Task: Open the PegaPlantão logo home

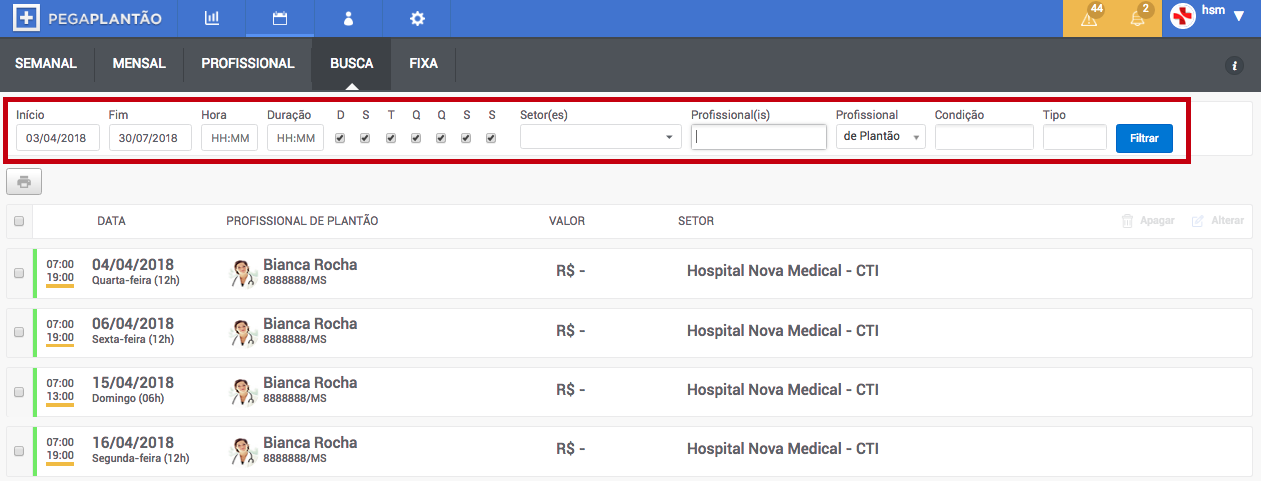Action: tap(89, 18)
